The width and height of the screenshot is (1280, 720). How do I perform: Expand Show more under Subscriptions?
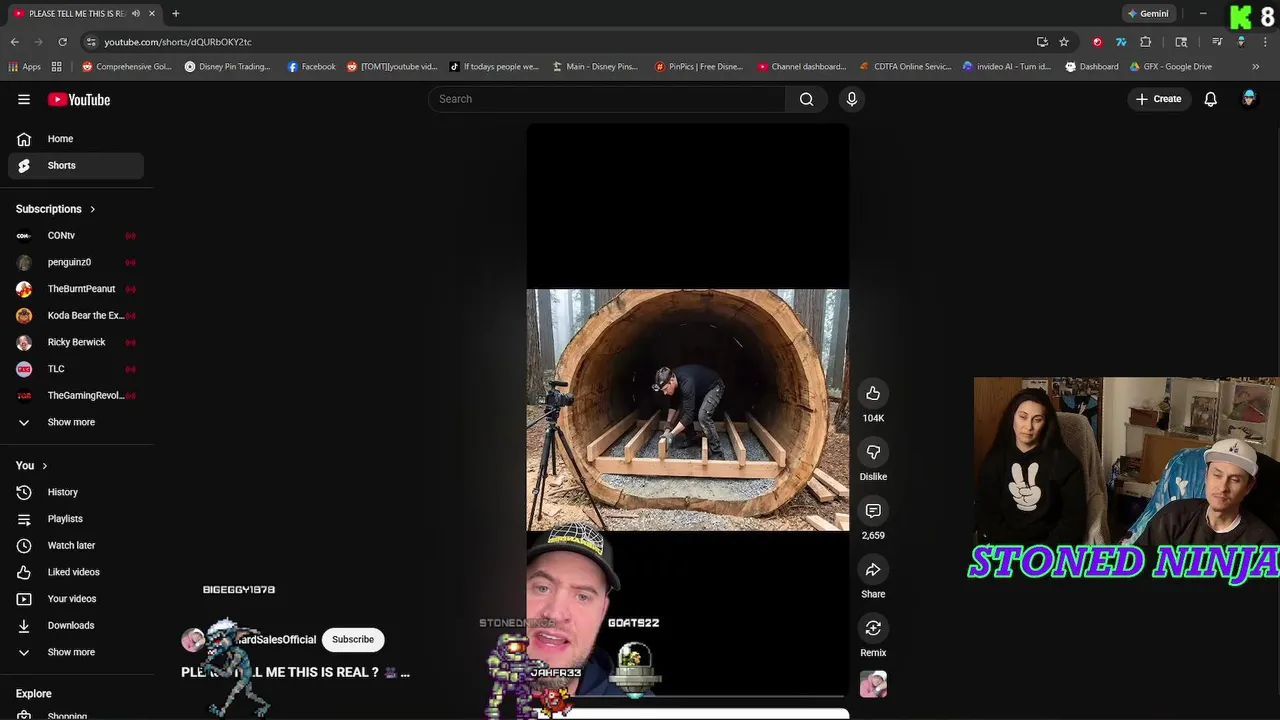(76, 422)
